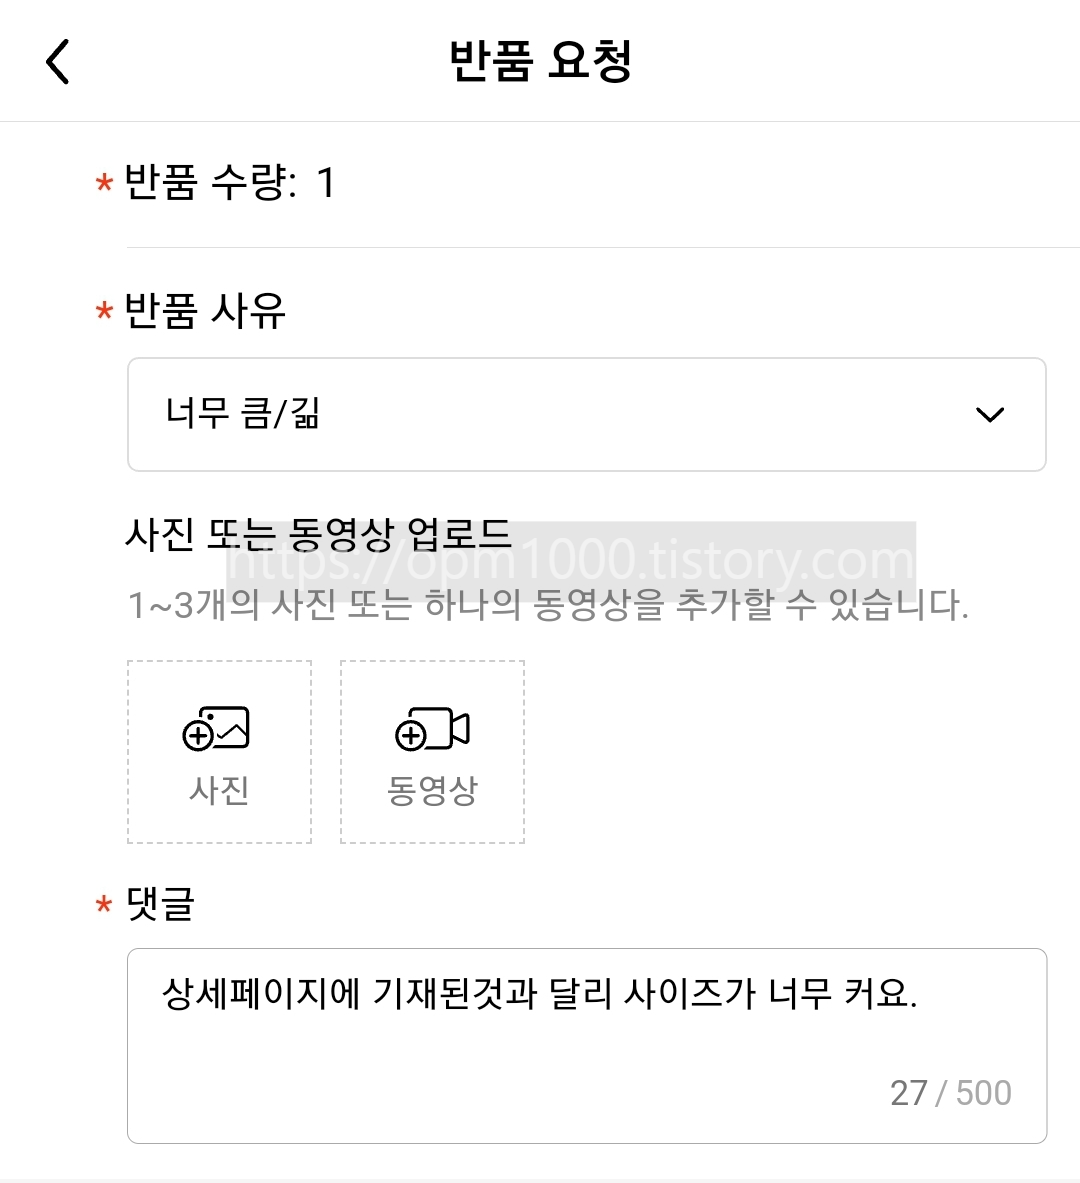This screenshot has height=1183, width=1080.
Task: Click the camera-with-plus icon inside 사진 box
Action: [219, 730]
